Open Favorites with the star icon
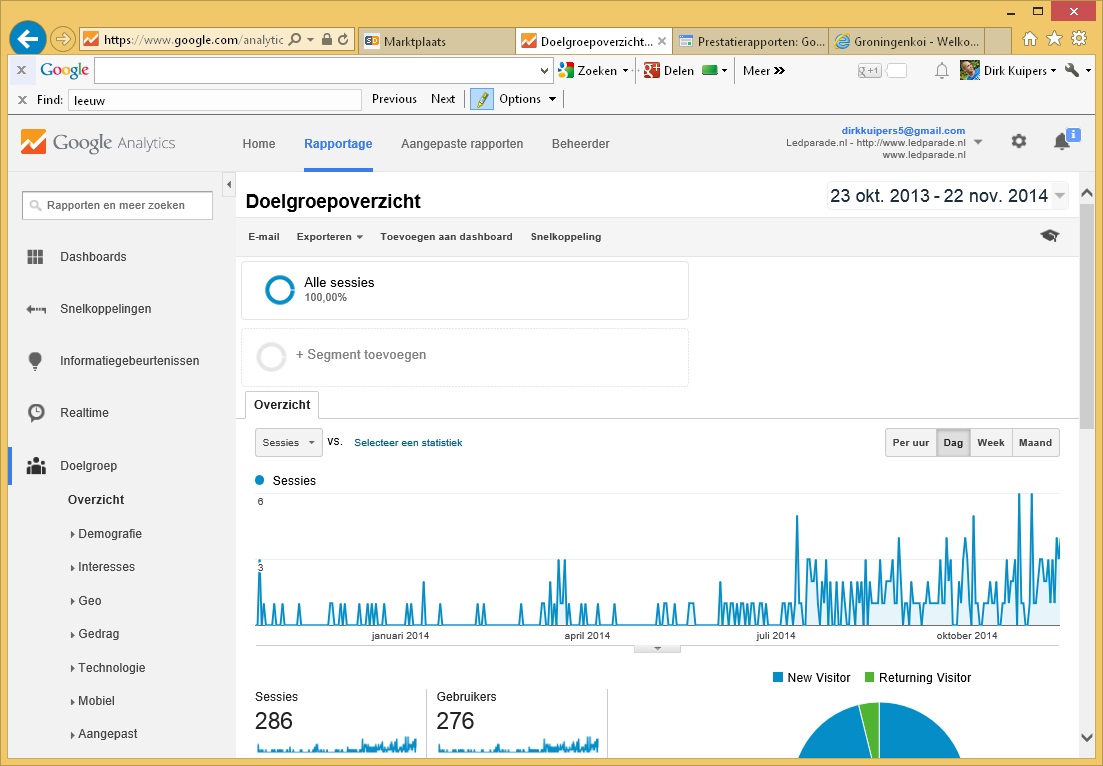This screenshot has width=1103, height=766. click(x=1054, y=39)
